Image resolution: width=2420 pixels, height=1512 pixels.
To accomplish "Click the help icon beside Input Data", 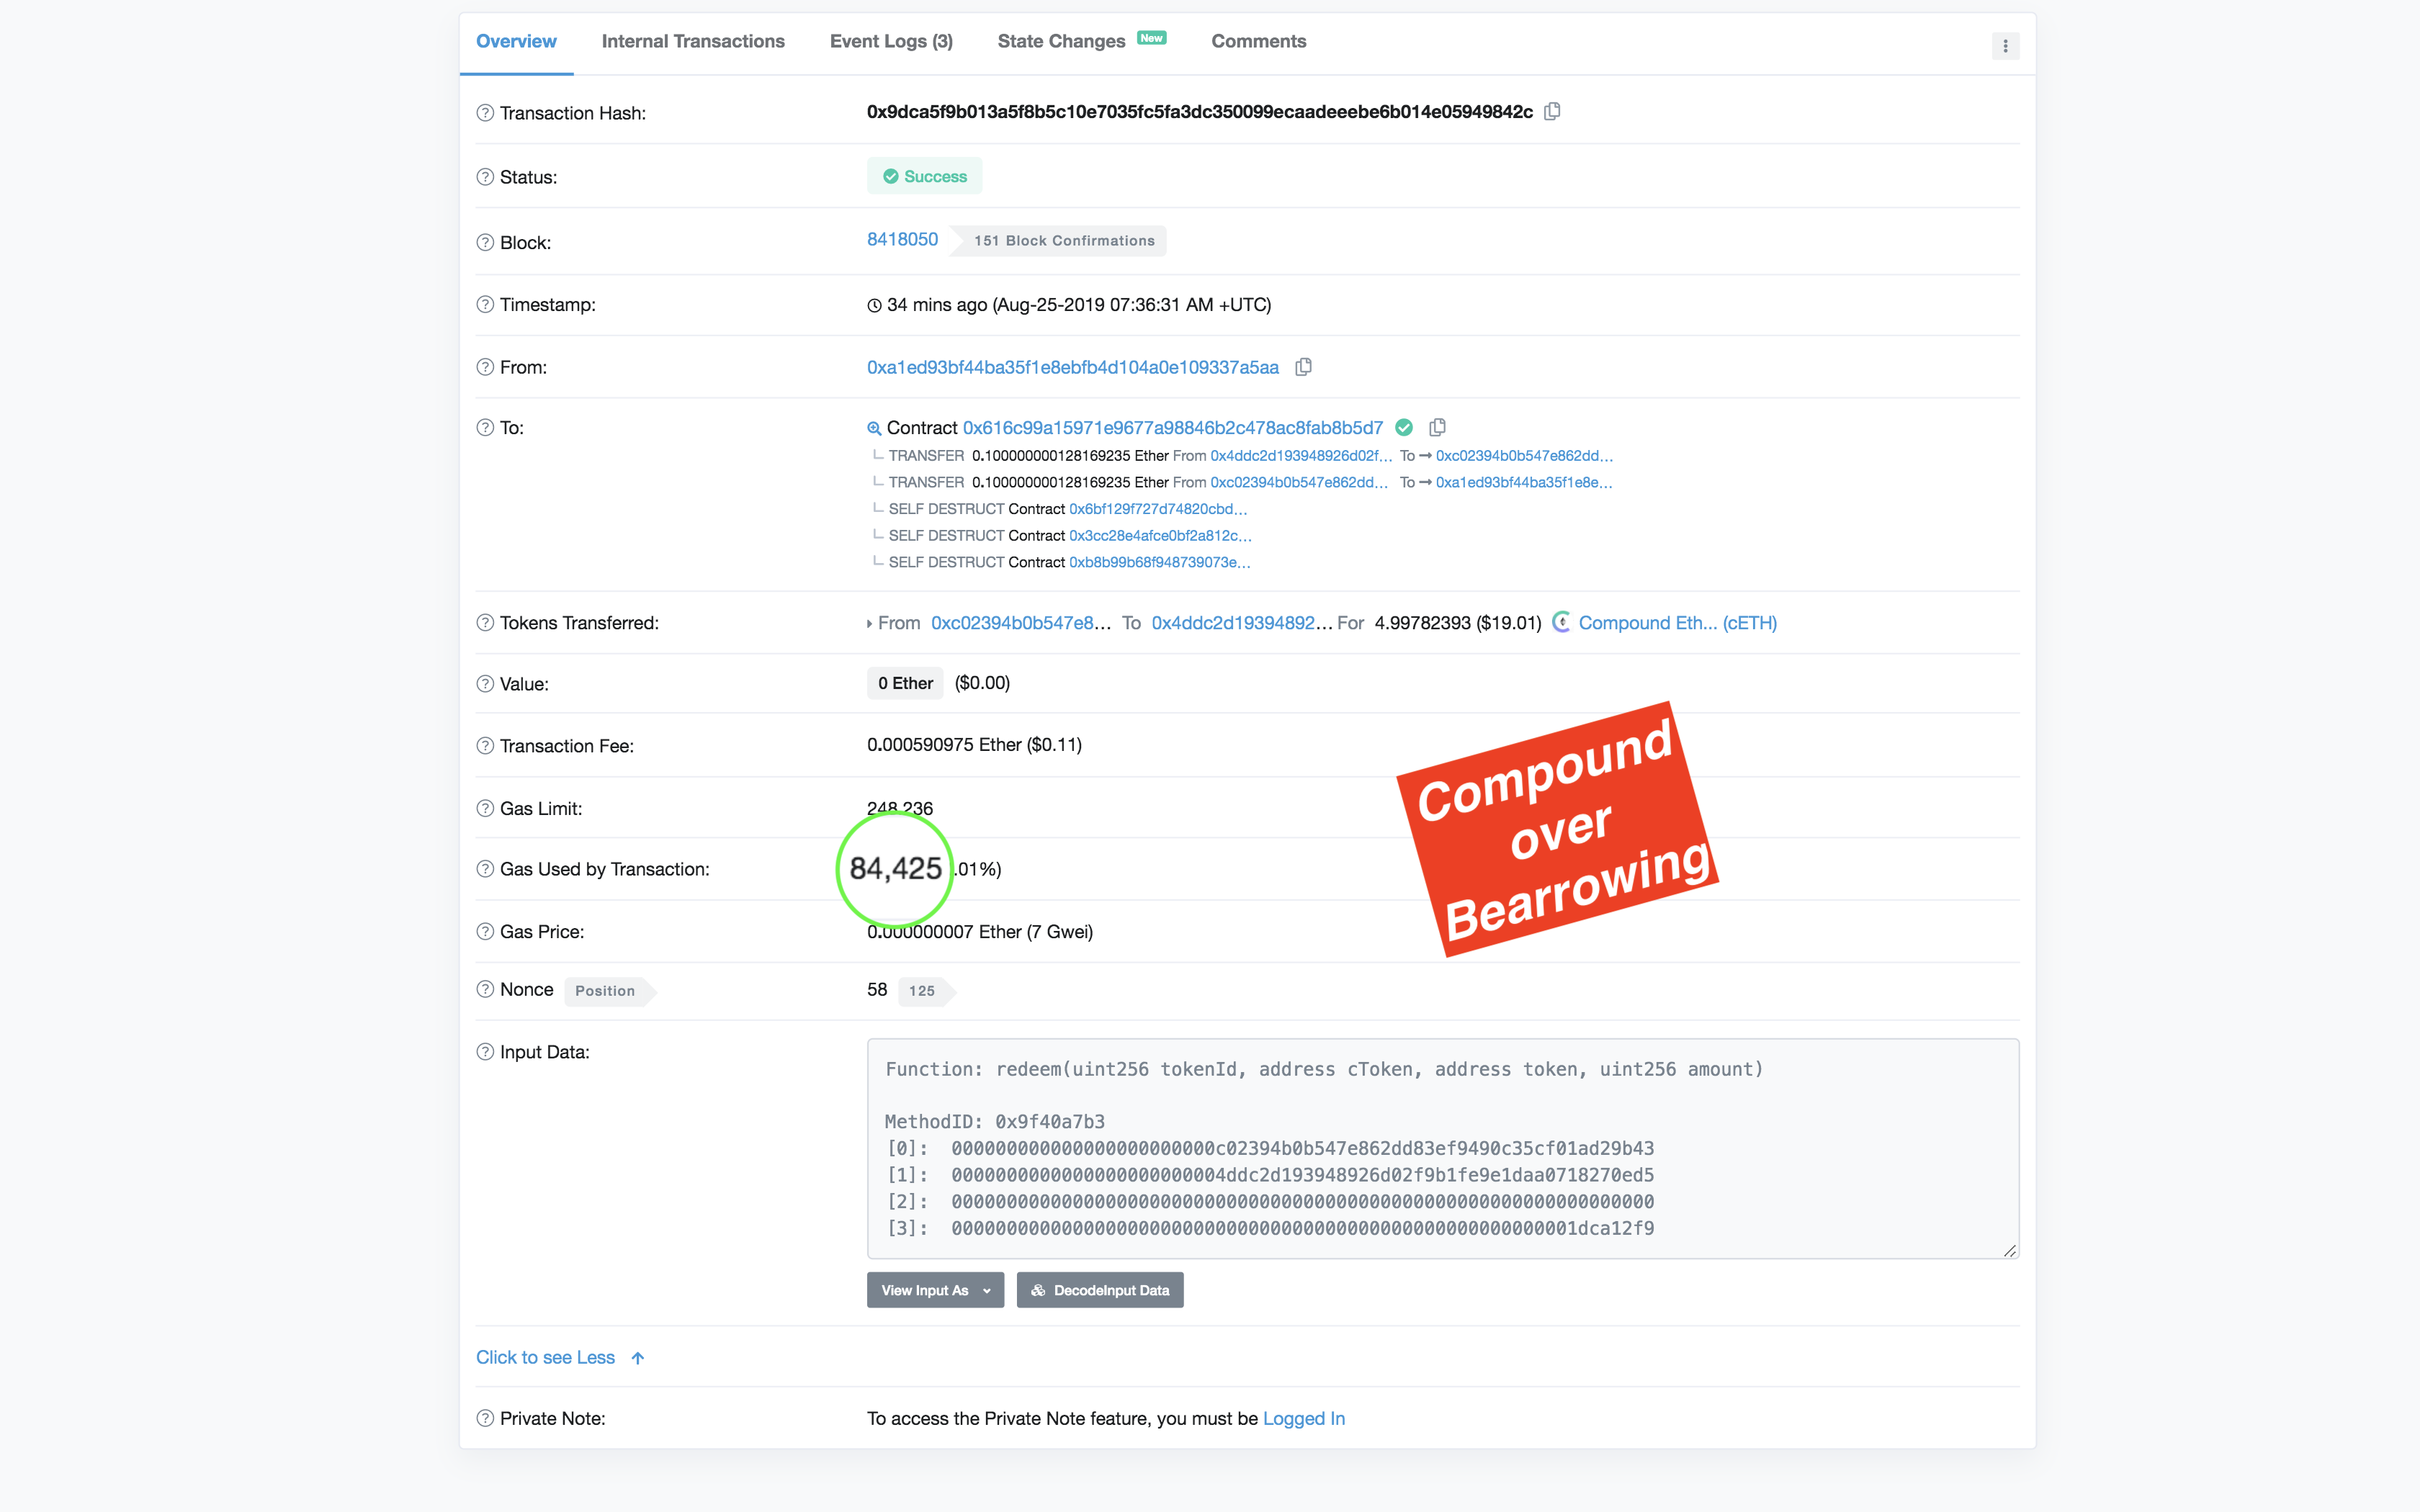I will tap(485, 1052).
